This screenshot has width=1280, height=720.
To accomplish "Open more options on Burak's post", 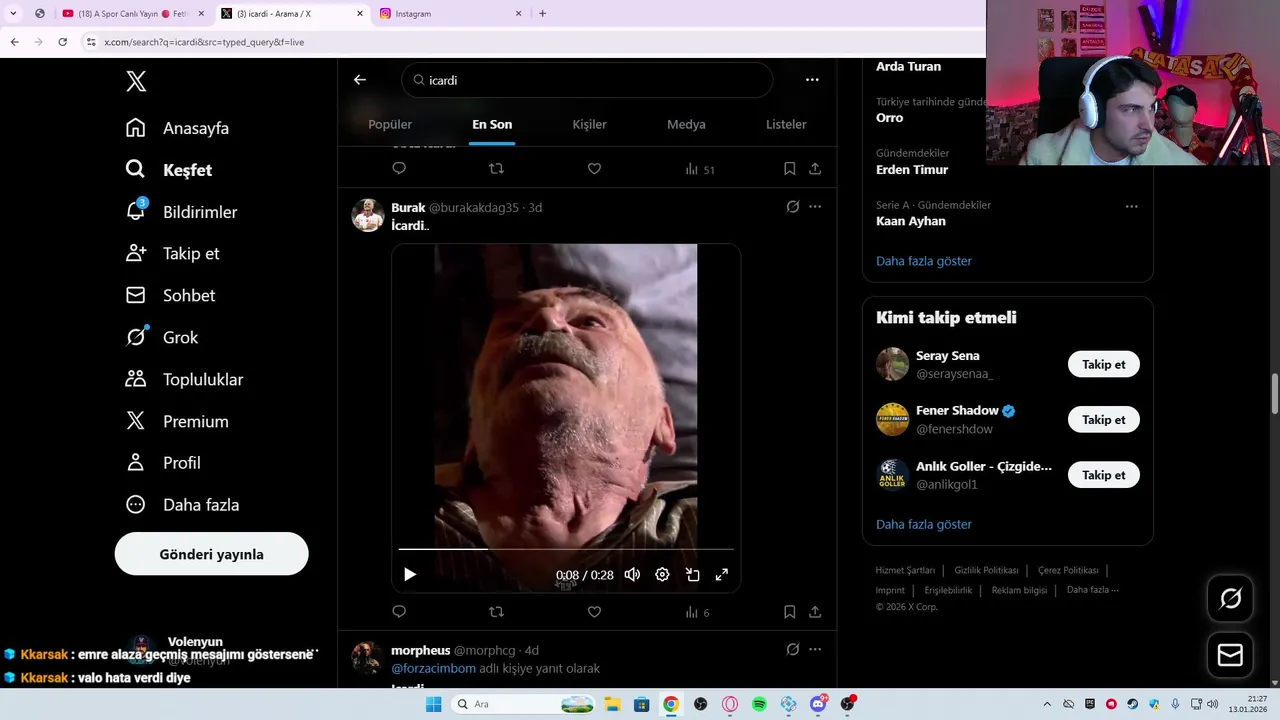I will click(815, 207).
